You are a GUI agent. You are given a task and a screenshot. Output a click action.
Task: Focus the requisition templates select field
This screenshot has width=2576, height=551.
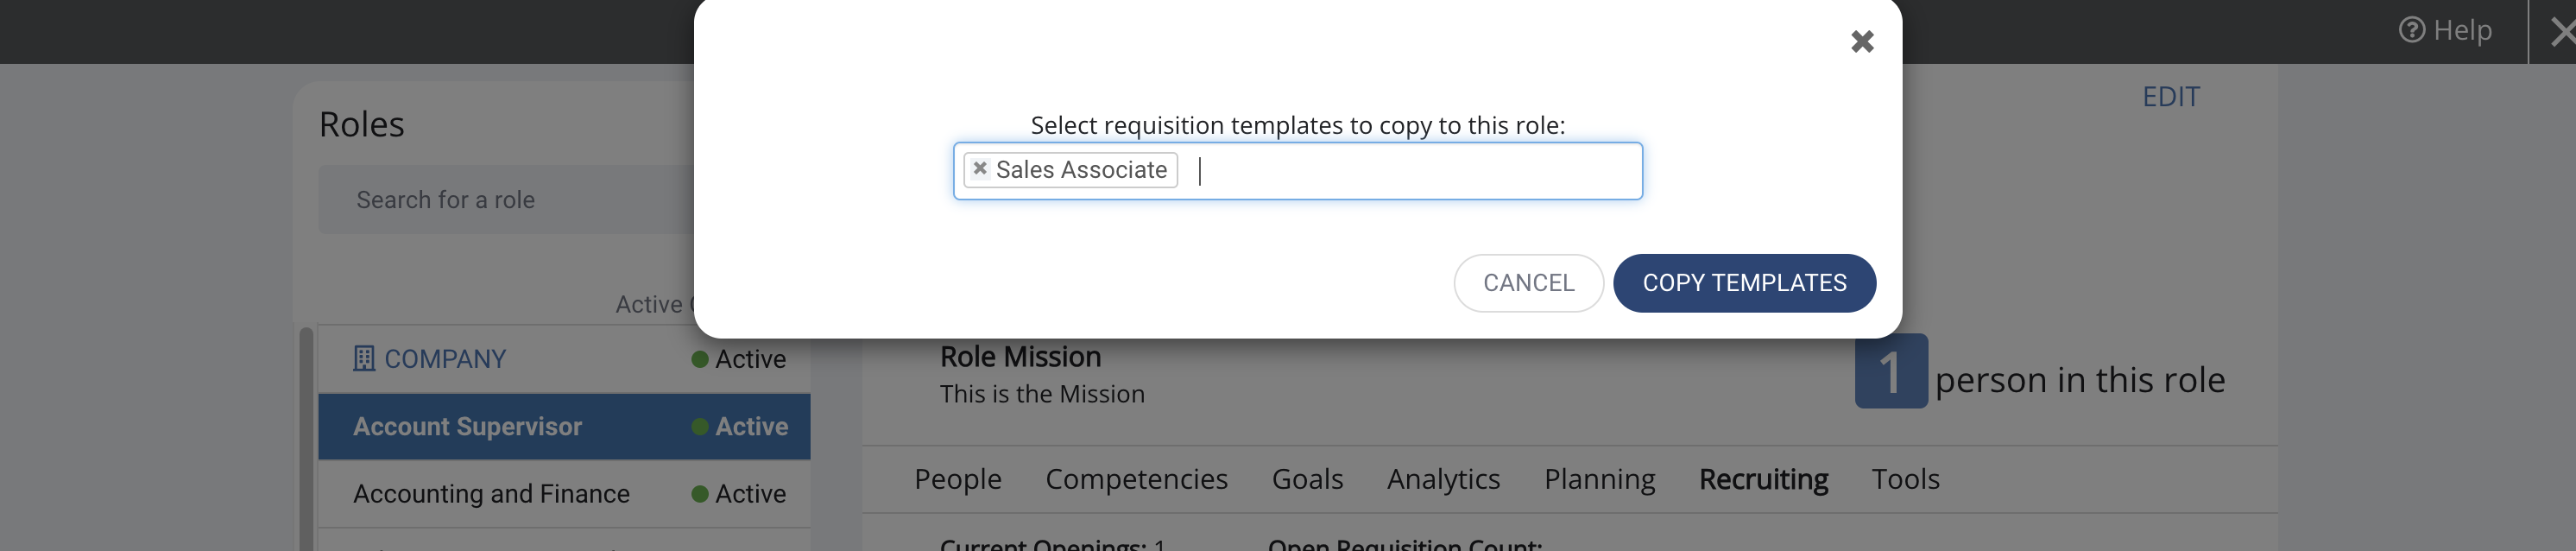click(x=1297, y=171)
